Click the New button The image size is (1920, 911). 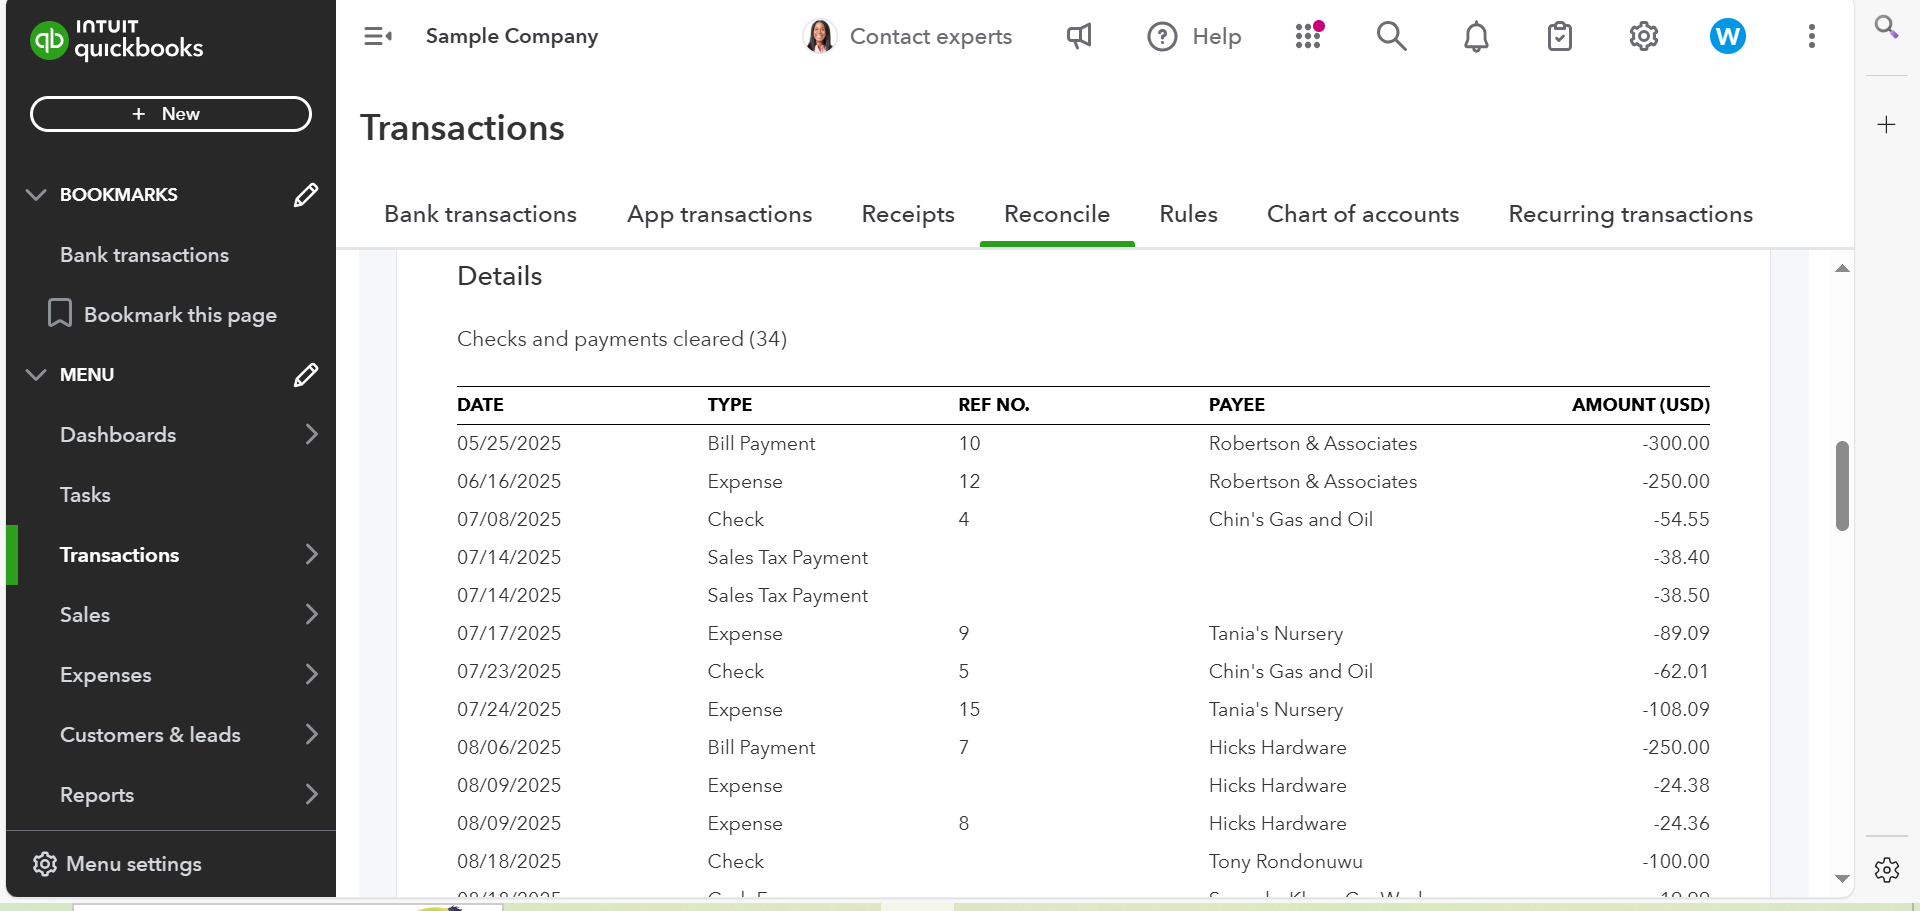171,114
